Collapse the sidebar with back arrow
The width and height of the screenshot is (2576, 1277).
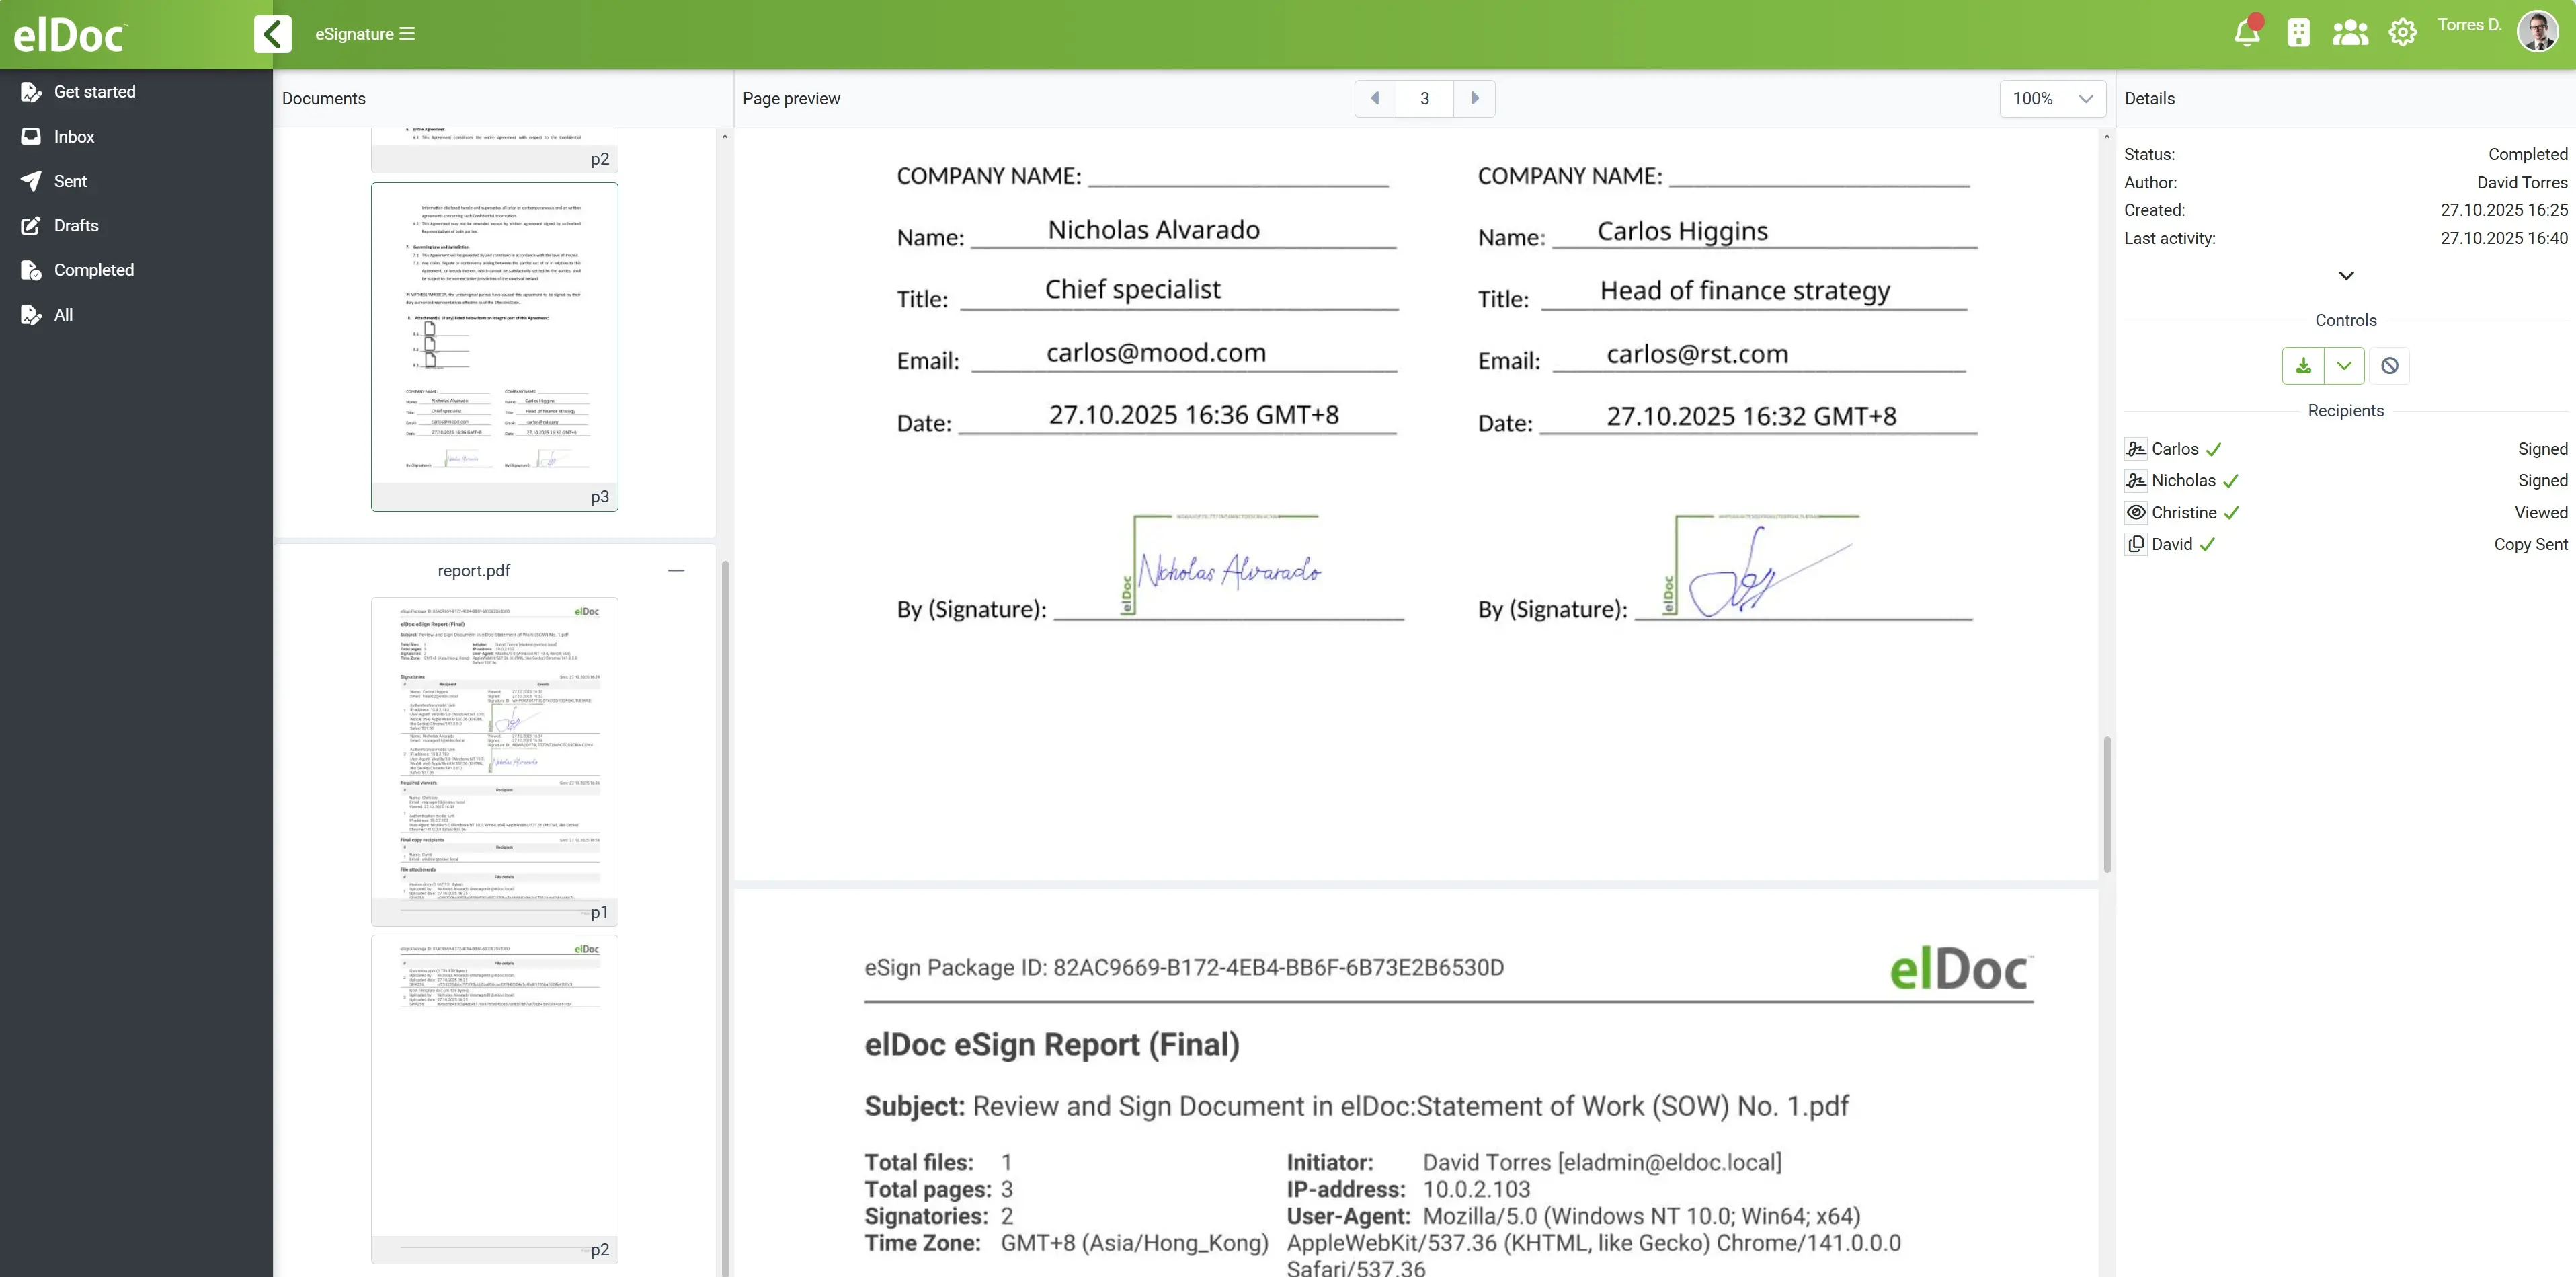click(x=272, y=34)
